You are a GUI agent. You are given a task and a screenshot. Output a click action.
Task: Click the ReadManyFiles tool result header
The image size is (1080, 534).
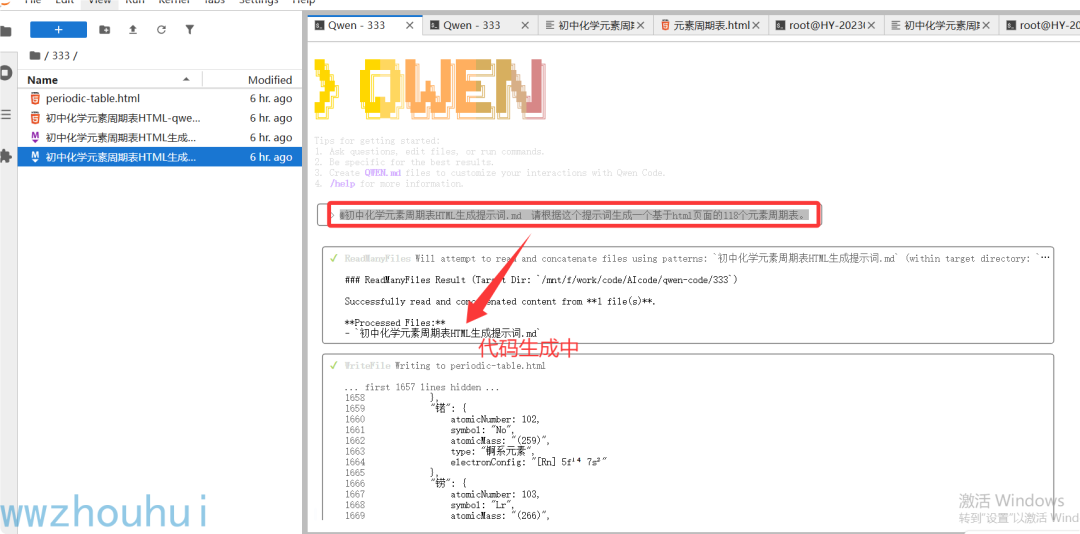click(x=377, y=258)
